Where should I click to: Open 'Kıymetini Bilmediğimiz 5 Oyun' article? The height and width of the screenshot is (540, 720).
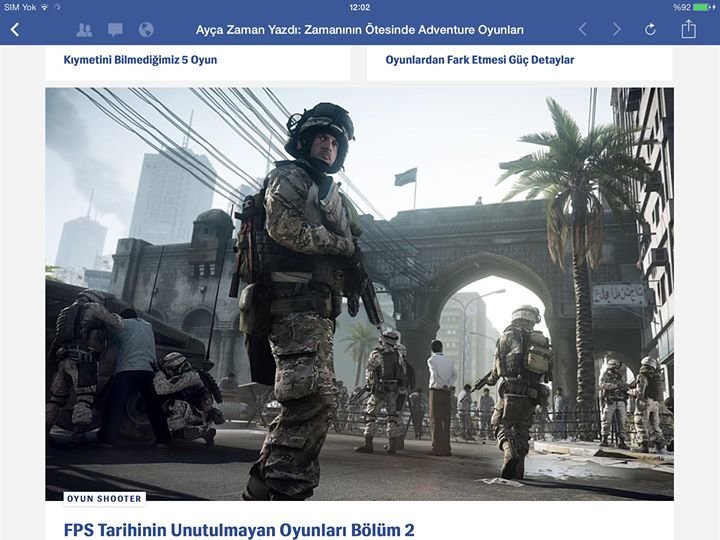[x=140, y=60]
